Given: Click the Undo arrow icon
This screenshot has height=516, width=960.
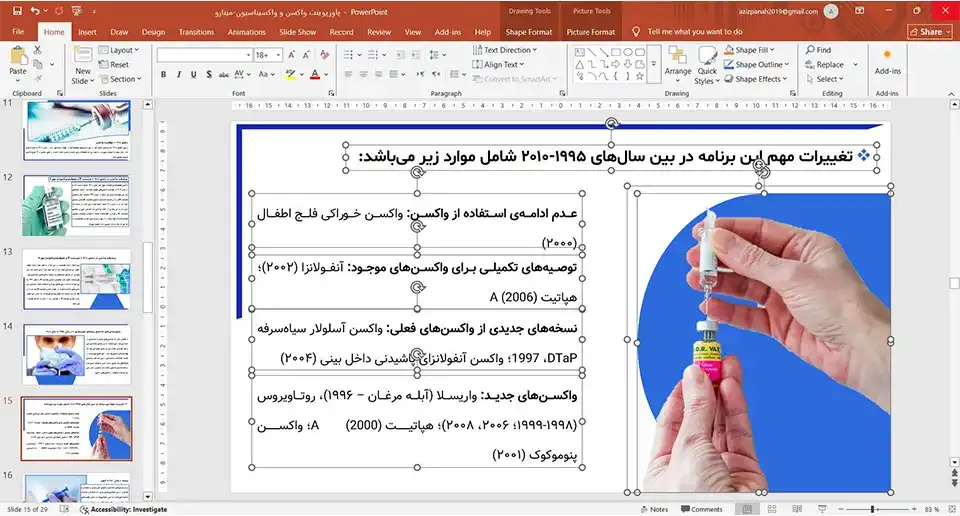Looking at the screenshot, I should pos(35,11).
